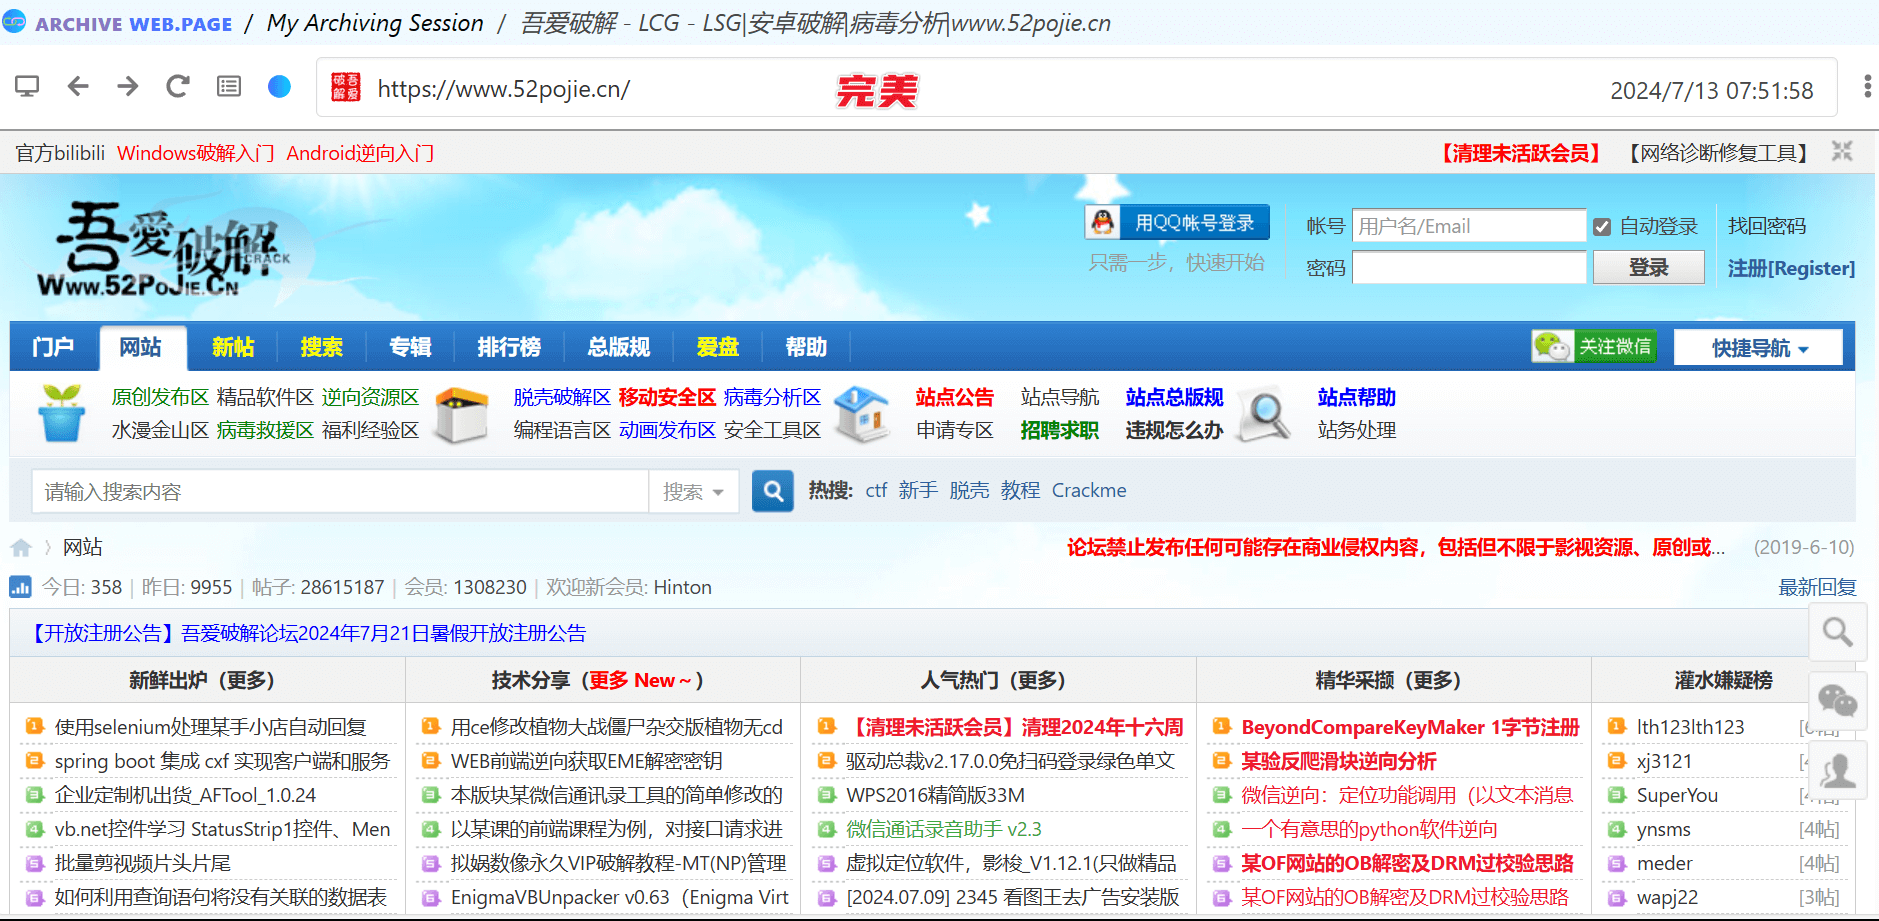Expand the 快捷导航 dropdown

(x=1759, y=348)
